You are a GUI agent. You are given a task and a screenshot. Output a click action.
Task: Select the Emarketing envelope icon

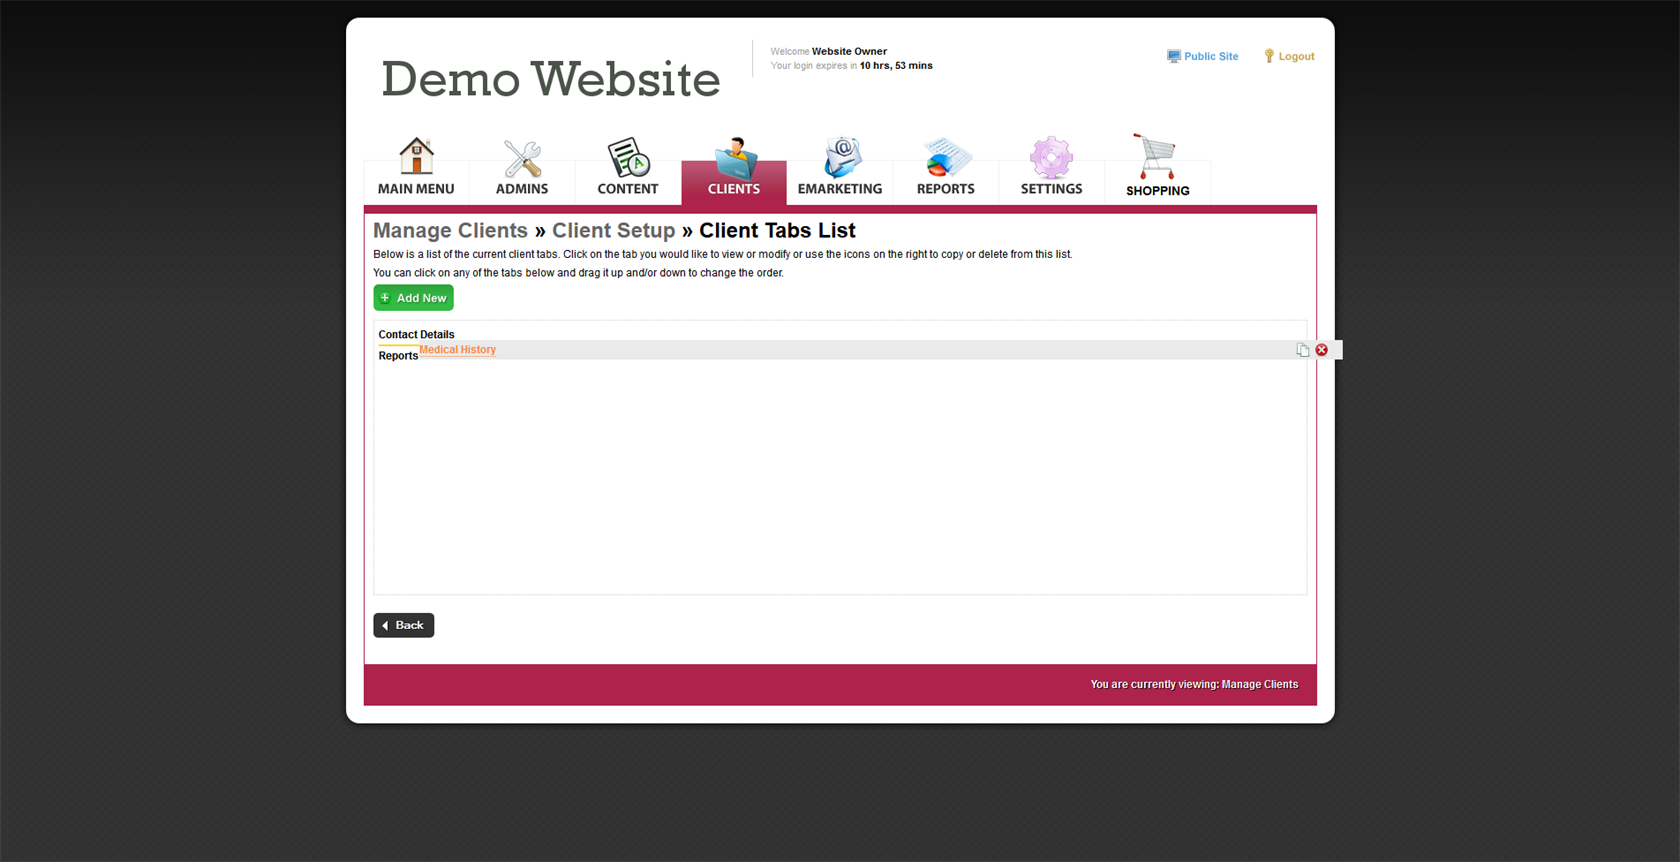pos(840,158)
